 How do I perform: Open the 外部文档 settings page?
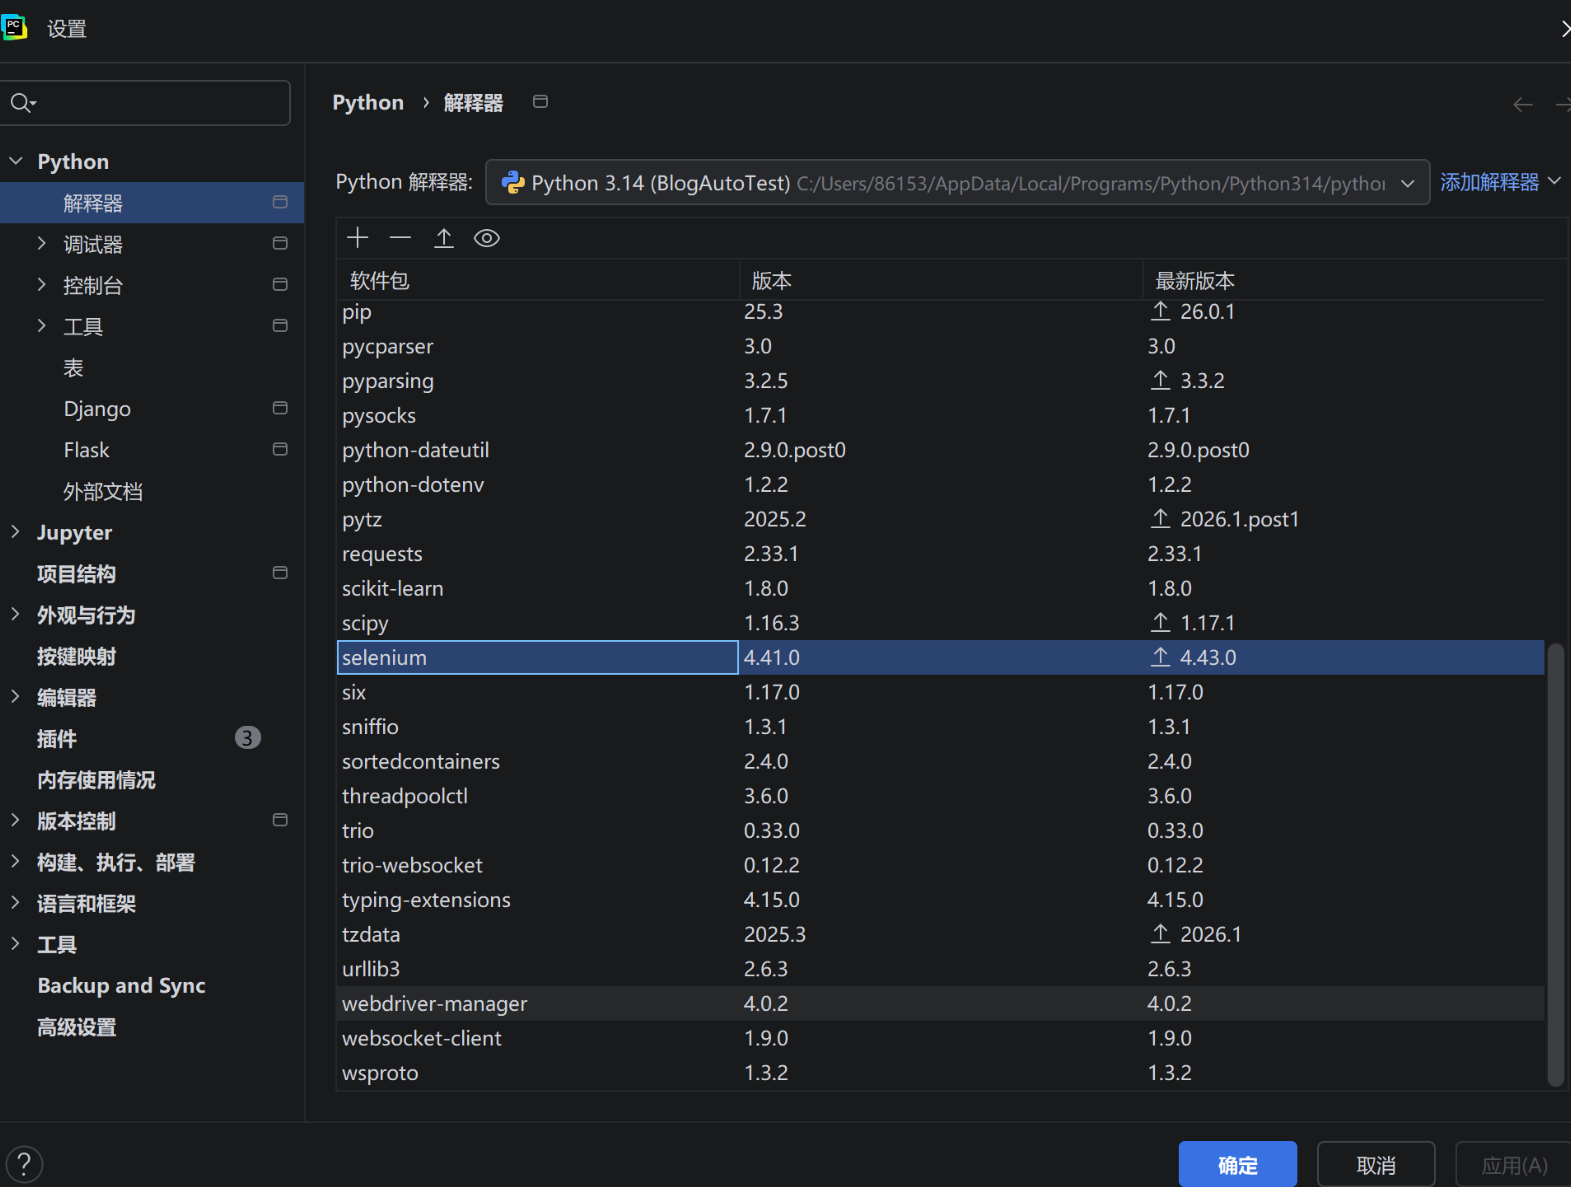tap(103, 491)
